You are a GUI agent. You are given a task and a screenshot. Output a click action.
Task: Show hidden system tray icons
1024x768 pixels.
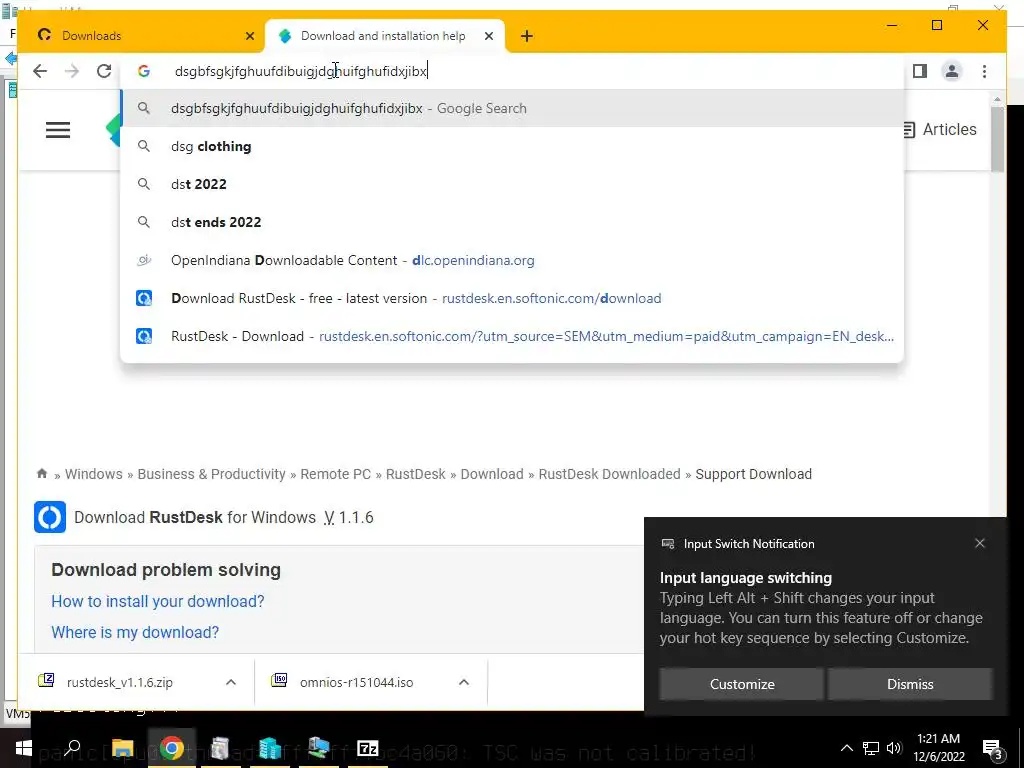tap(846, 748)
